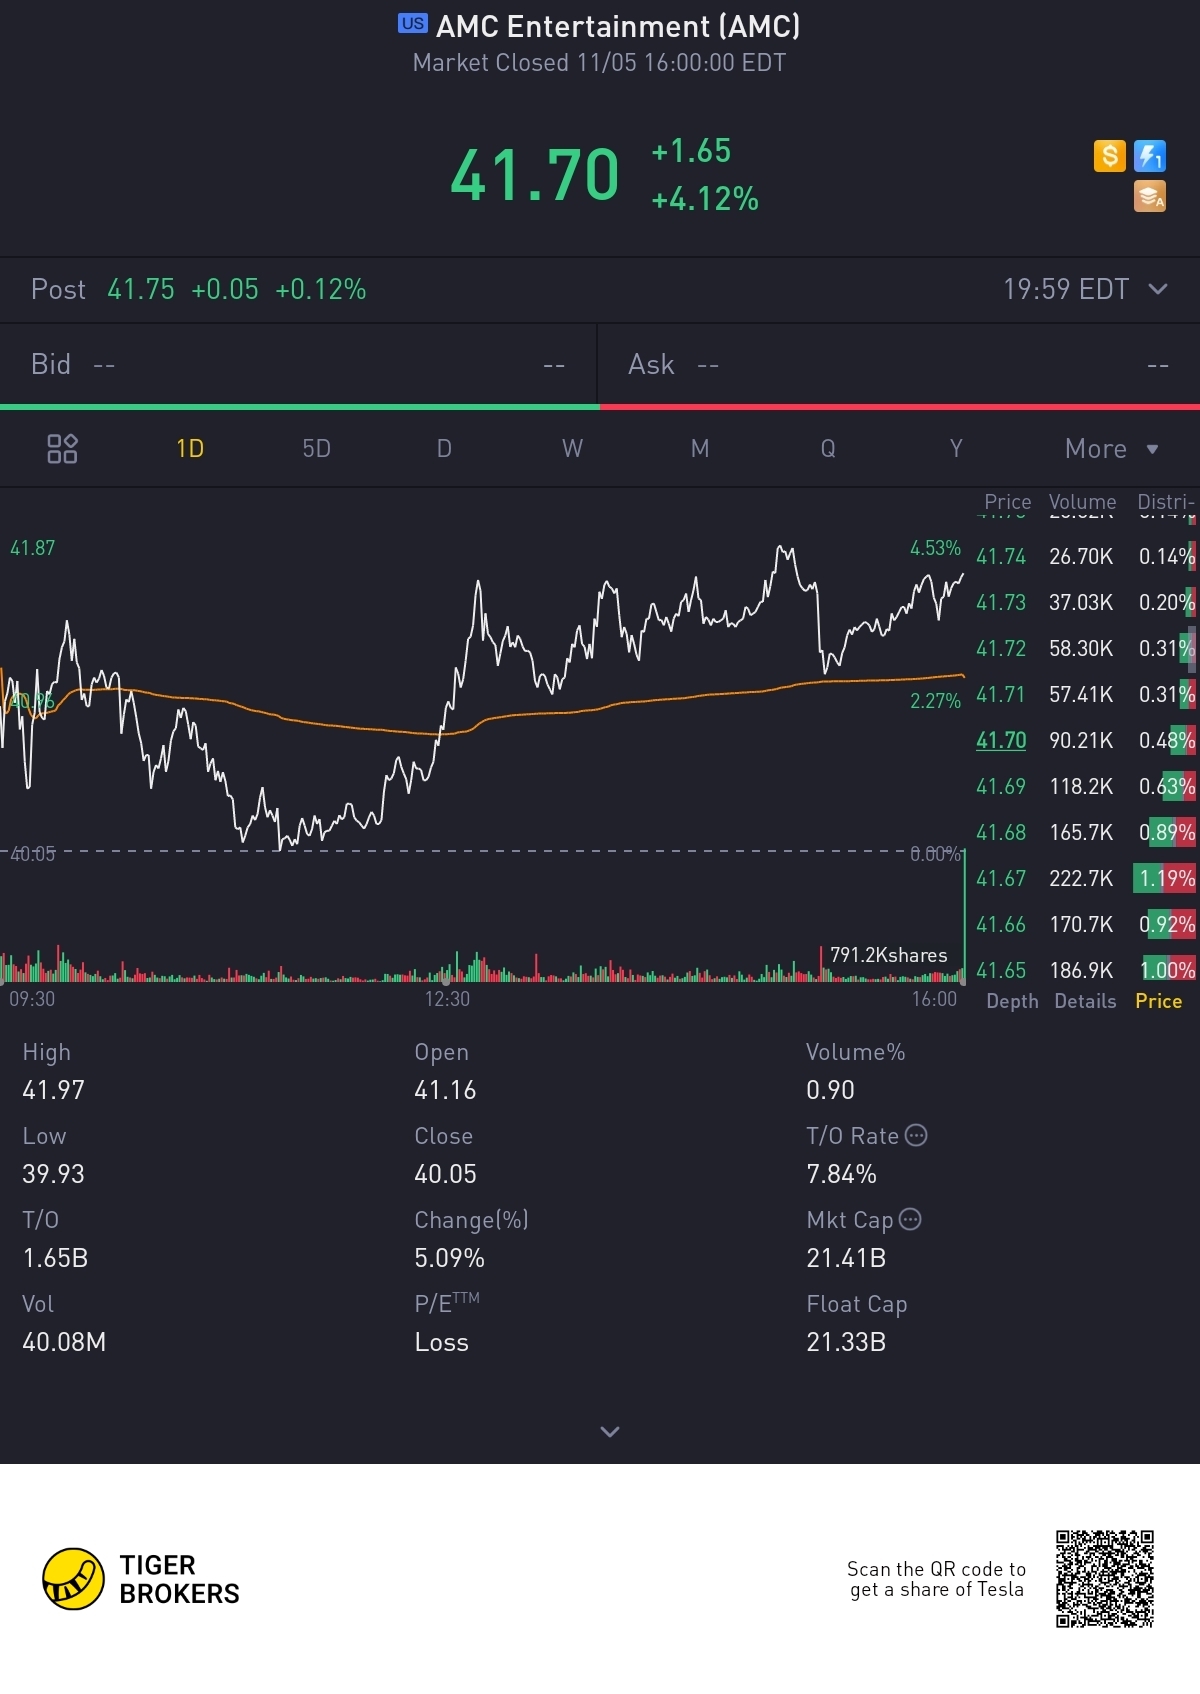Tap the Tesla share QR code

[x=1105, y=1579]
